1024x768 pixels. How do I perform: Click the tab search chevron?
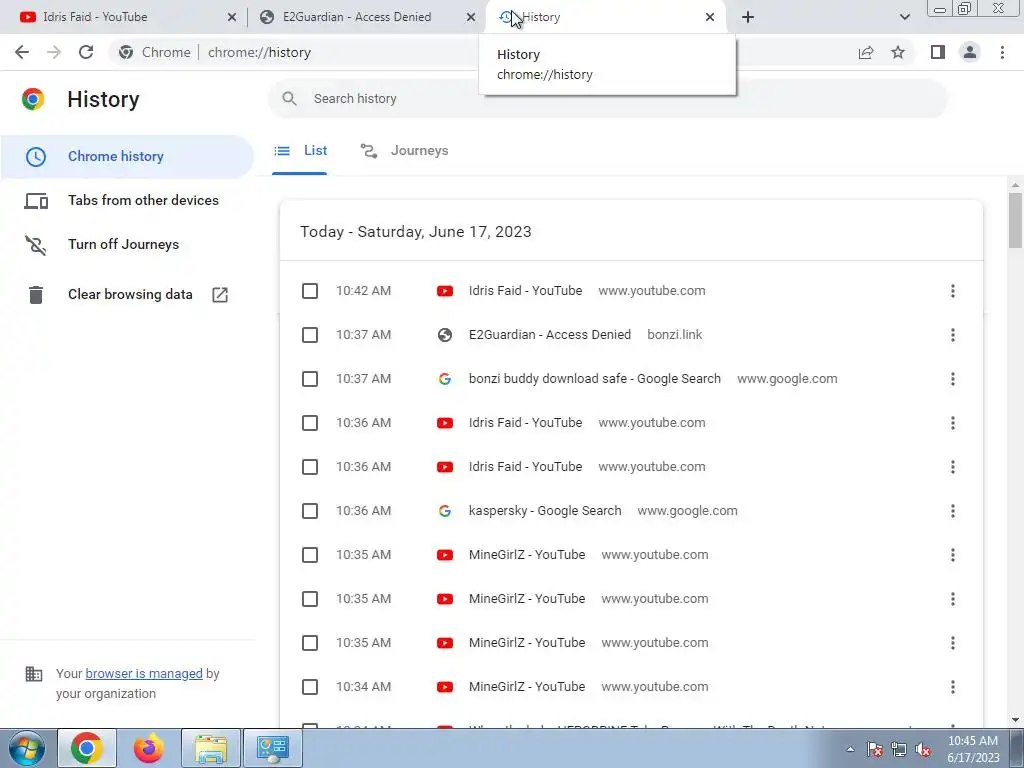904,17
